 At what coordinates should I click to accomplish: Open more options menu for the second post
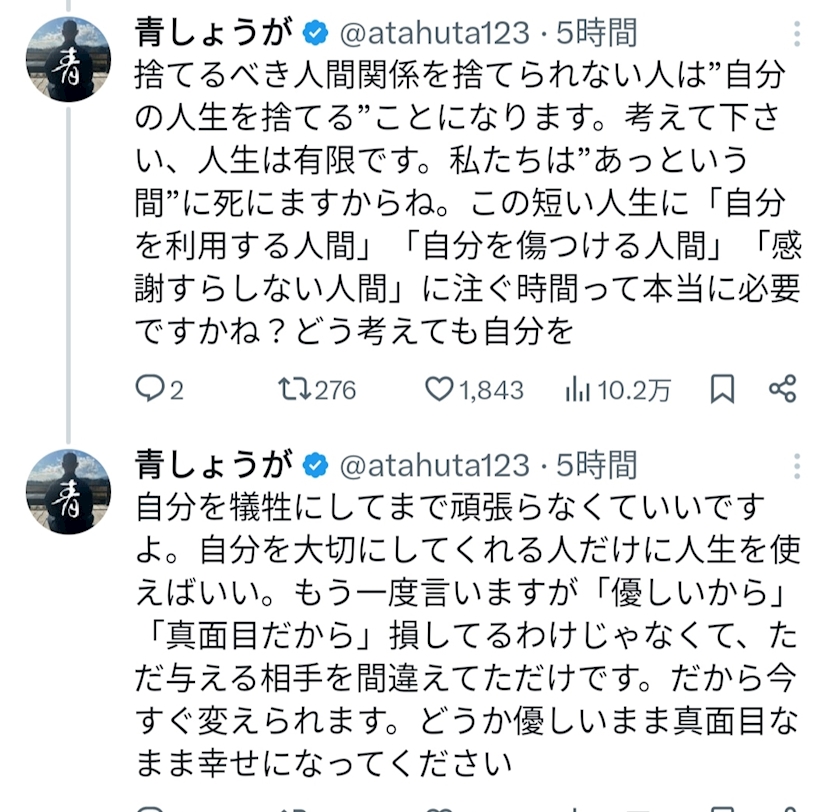[x=797, y=465]
